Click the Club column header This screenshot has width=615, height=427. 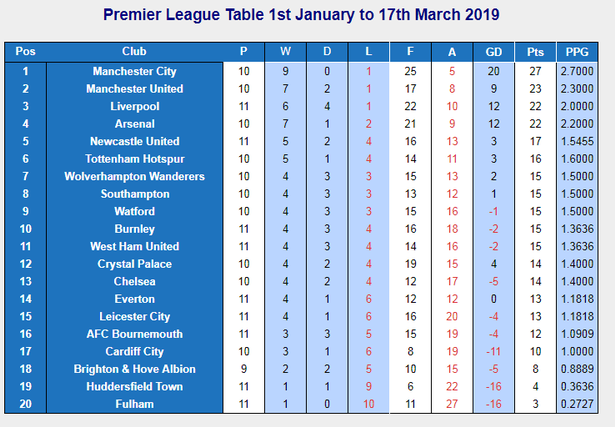point(134,51)
